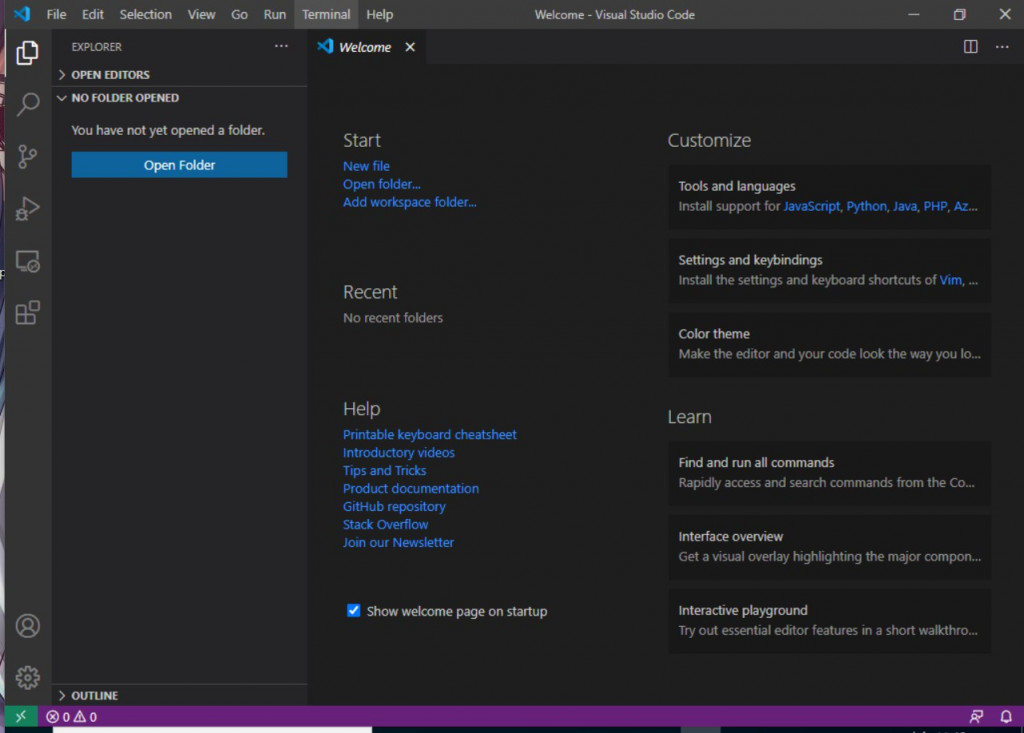The height and width of the screenshot is (733, 1024).
Task: Open the Interactive playground card
Action: tap(829, 620)
